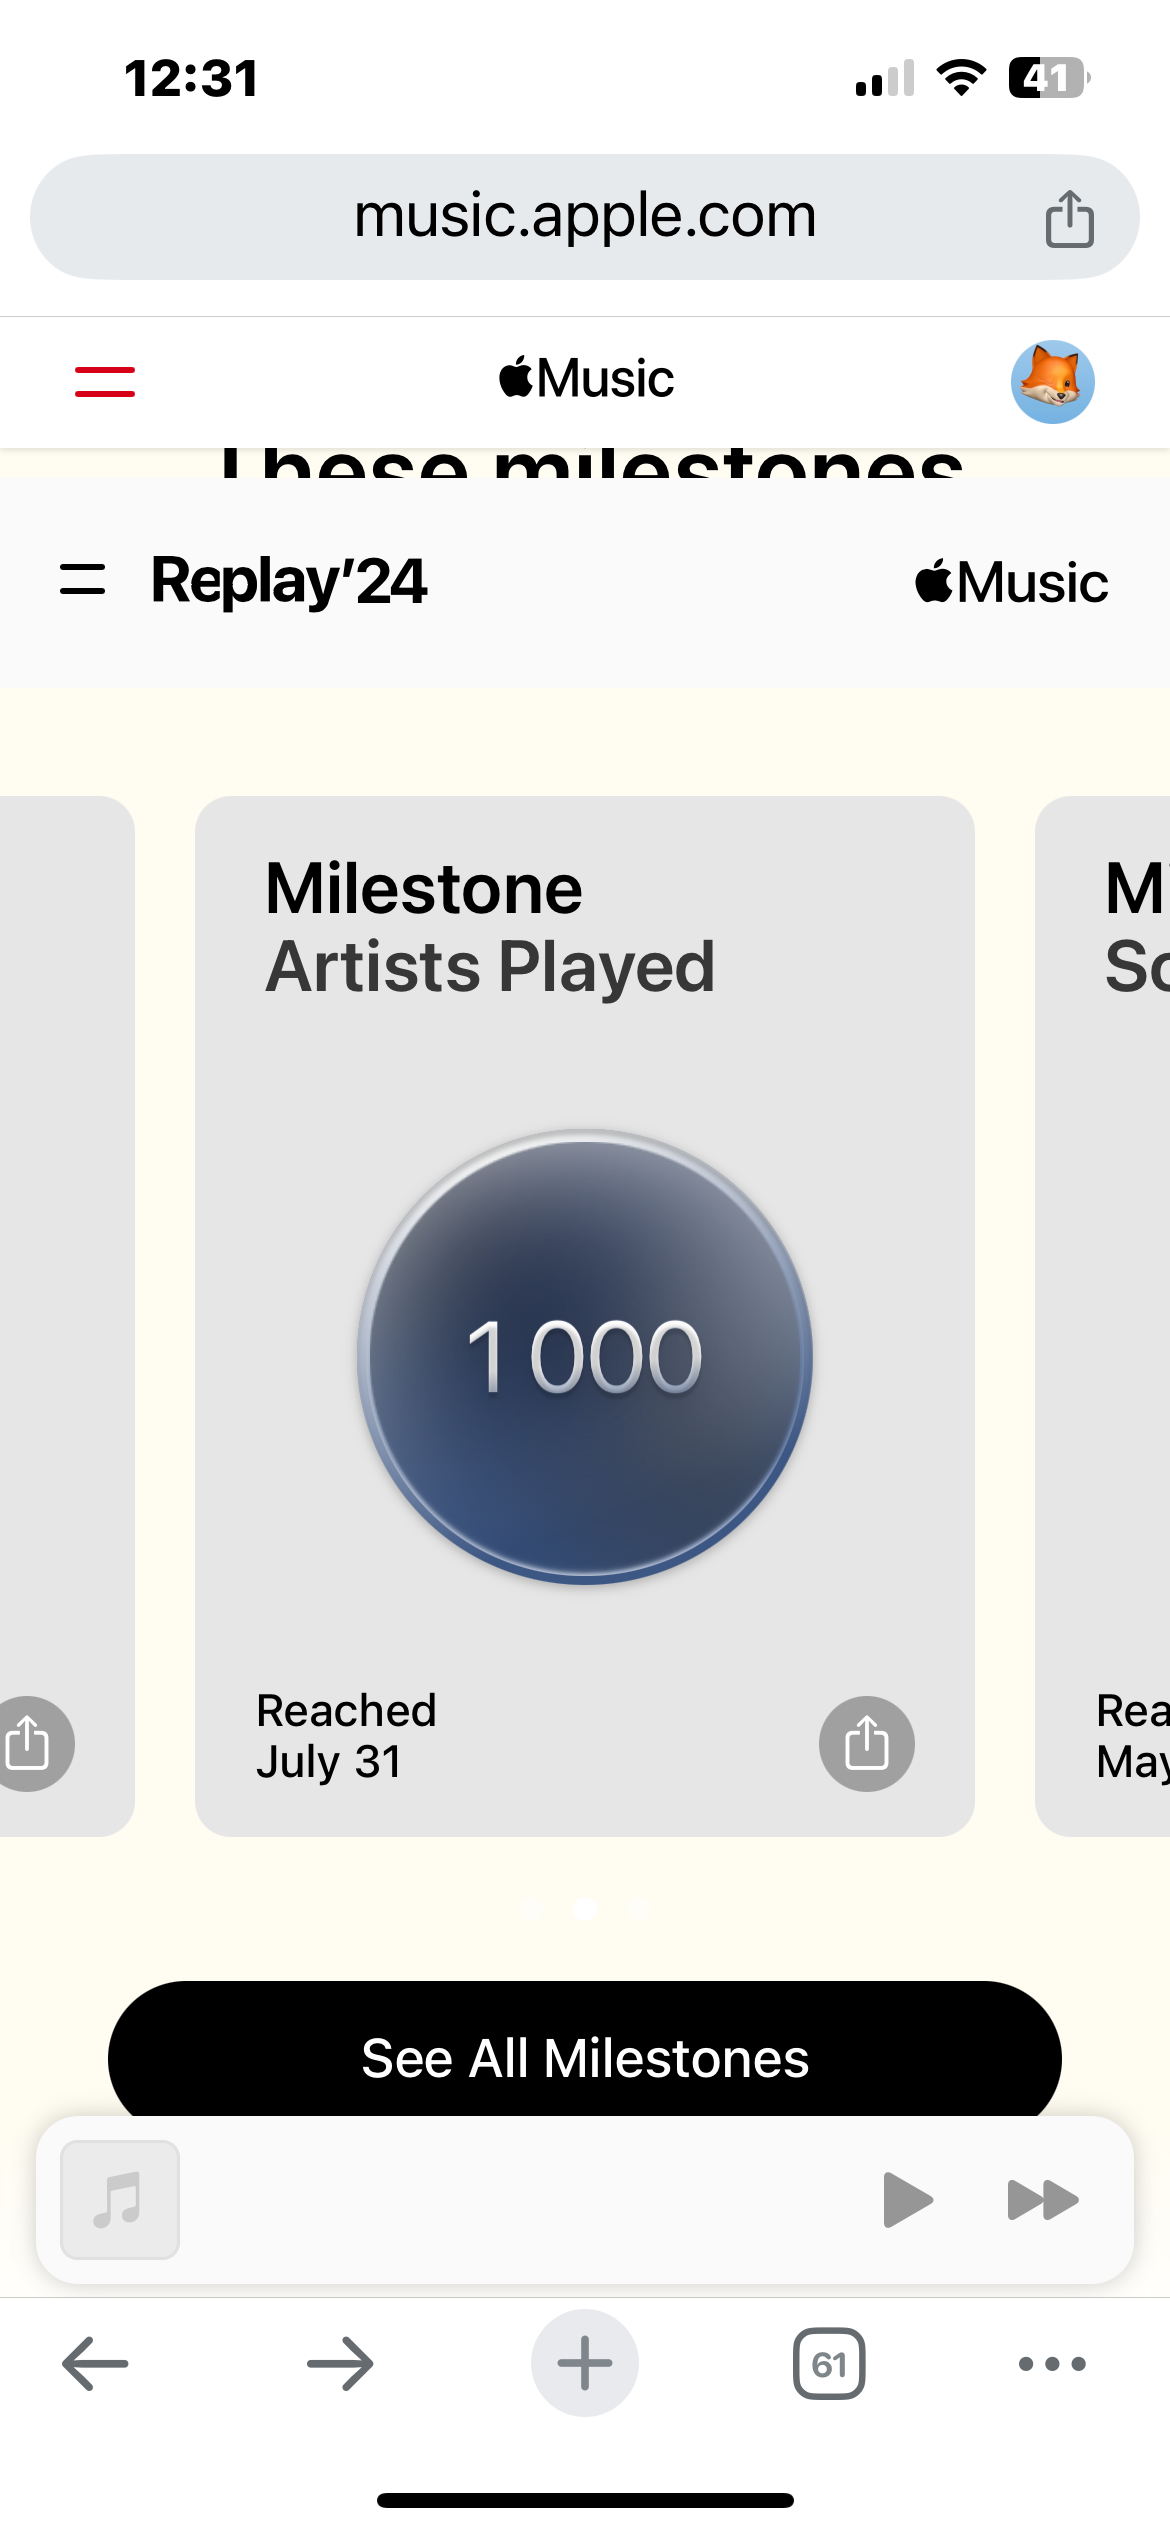Tap the music note album artwork
Screen dimensions: 1170x2532
pyautogui.click(x=120, y=2200)
